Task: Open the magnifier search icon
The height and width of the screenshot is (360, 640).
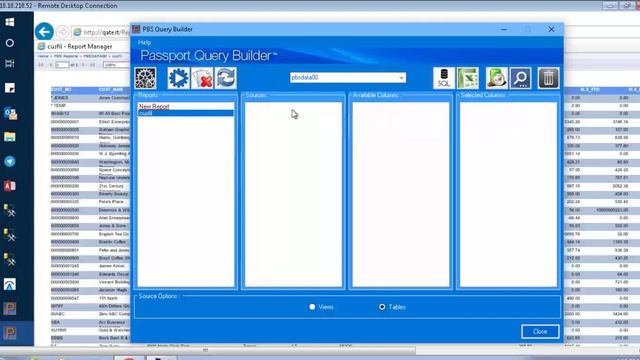Action: 520,78
